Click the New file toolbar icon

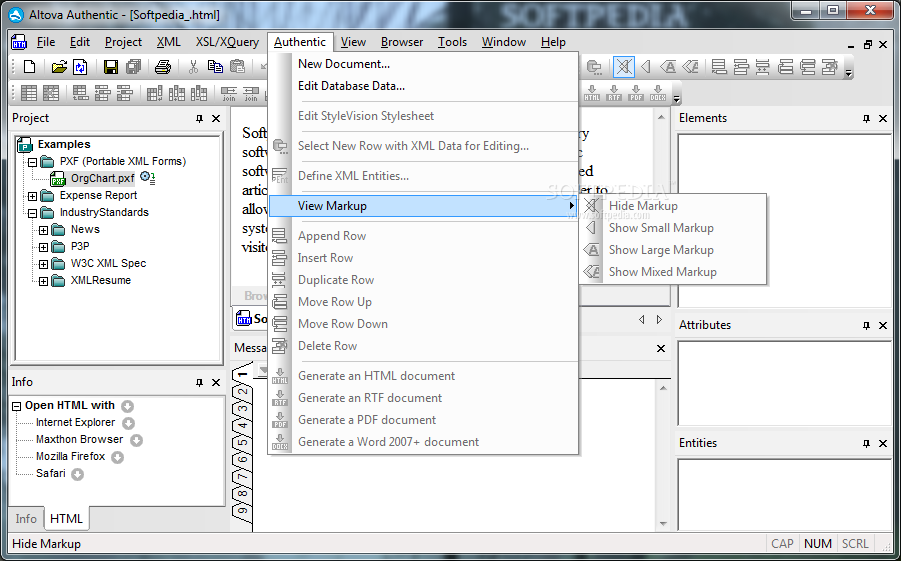pyautogui.click(x=29, y=67)
